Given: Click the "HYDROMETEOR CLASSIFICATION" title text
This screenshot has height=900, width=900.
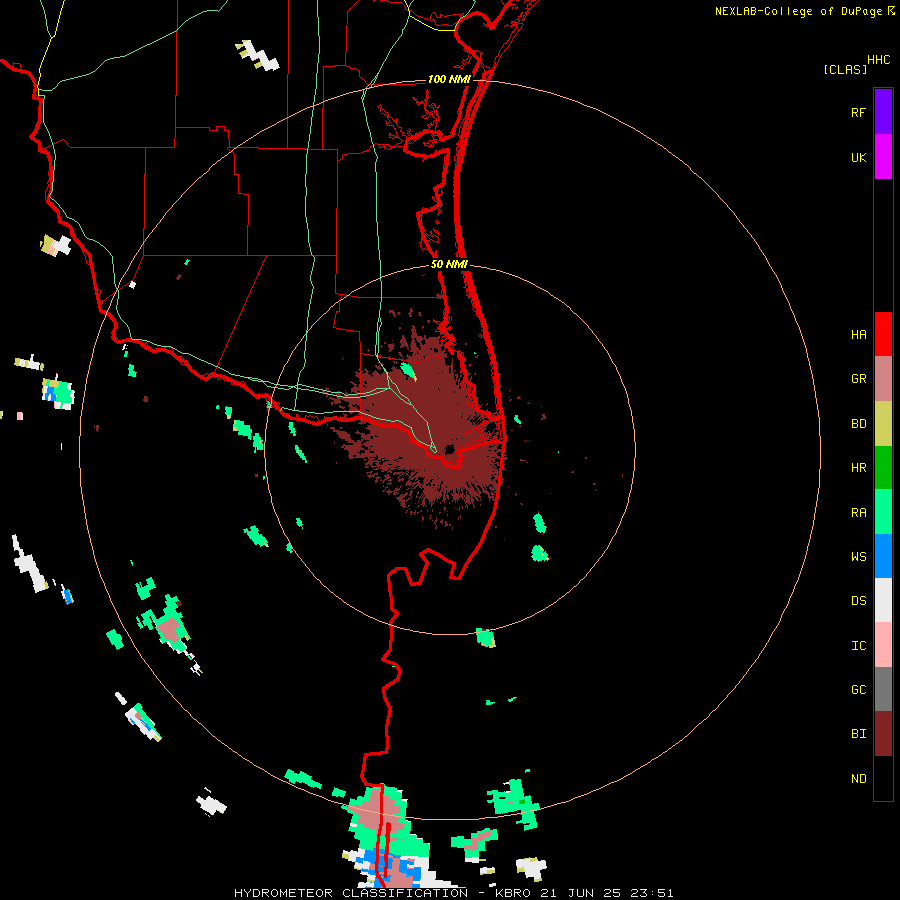Looking at the screenshot, I should coord(351,893).
